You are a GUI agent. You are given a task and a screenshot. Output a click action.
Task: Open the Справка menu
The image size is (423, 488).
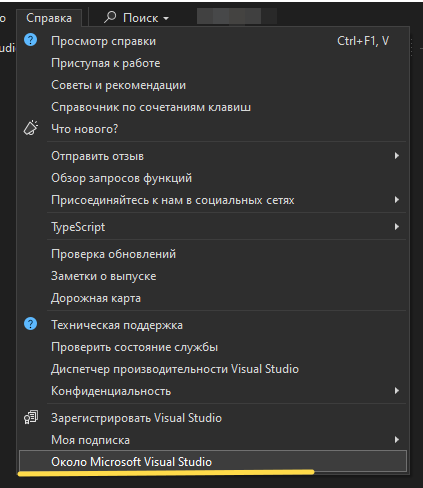click(49, 18)
